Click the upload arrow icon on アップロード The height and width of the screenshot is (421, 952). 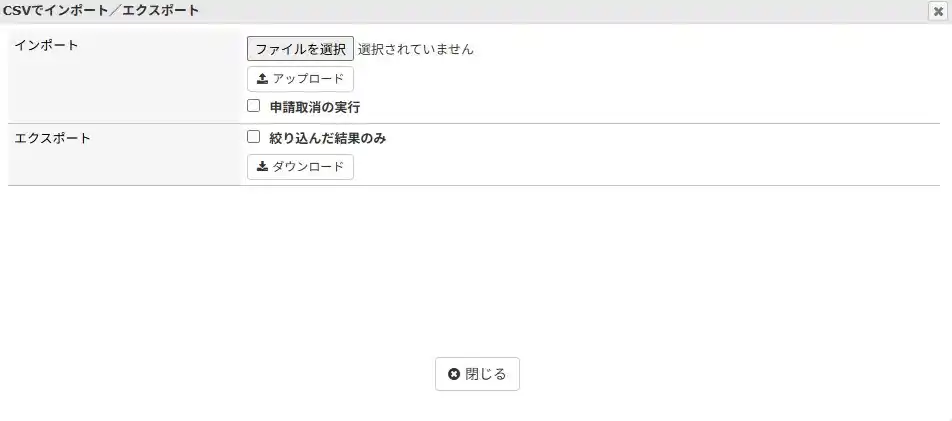pos(263,79)
